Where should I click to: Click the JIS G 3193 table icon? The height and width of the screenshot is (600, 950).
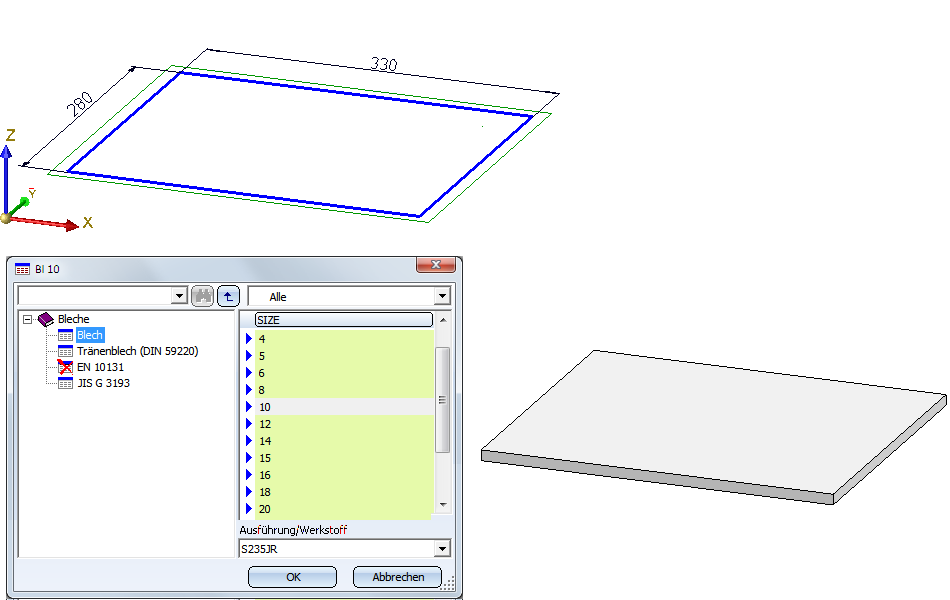[65, 383]
